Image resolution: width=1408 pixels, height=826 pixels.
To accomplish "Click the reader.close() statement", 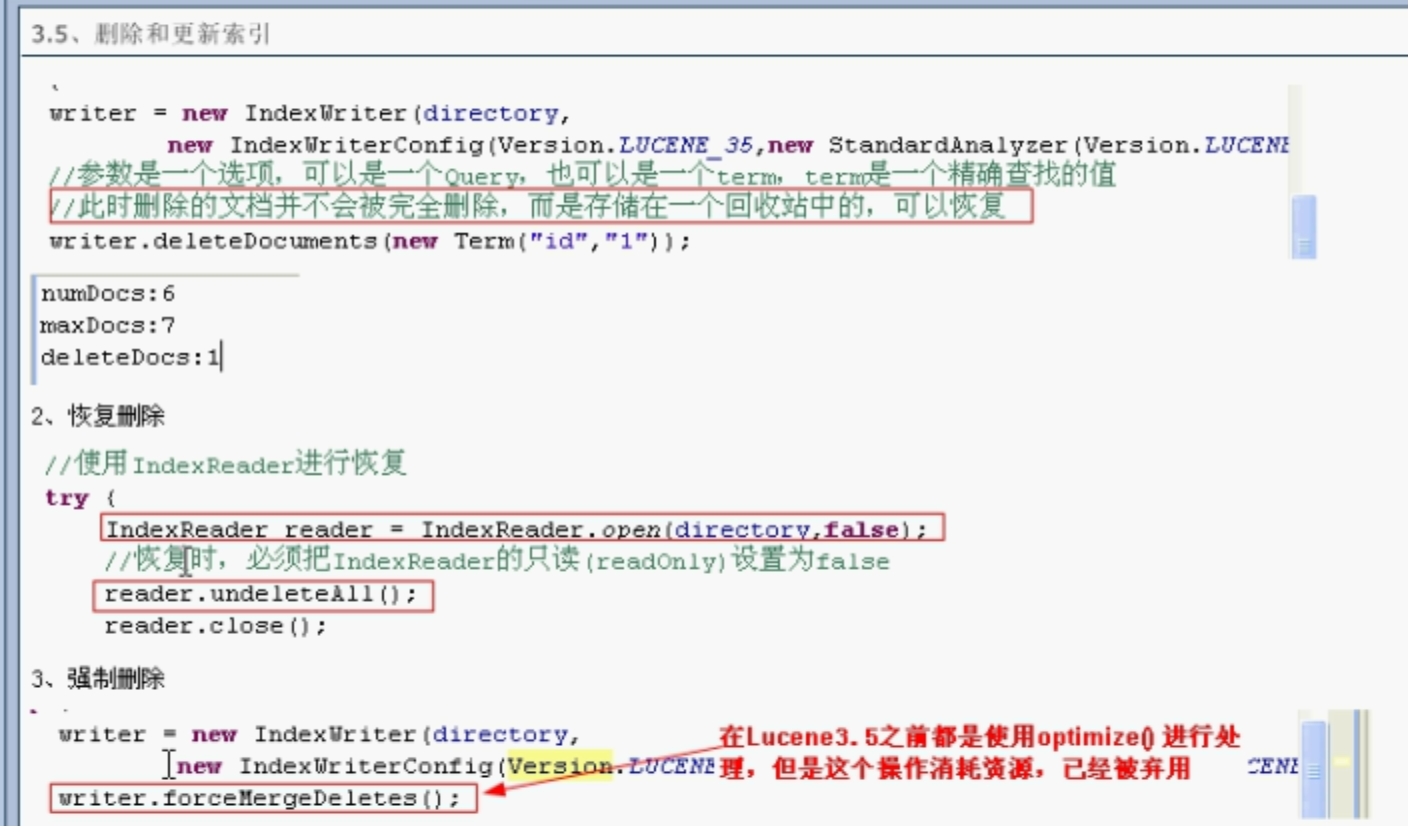I will pos(215,626).
